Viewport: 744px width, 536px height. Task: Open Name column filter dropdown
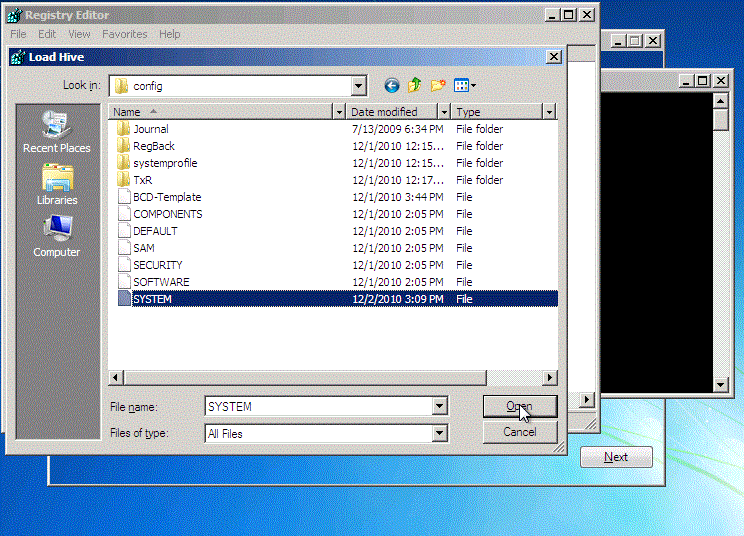coord(339,112)
